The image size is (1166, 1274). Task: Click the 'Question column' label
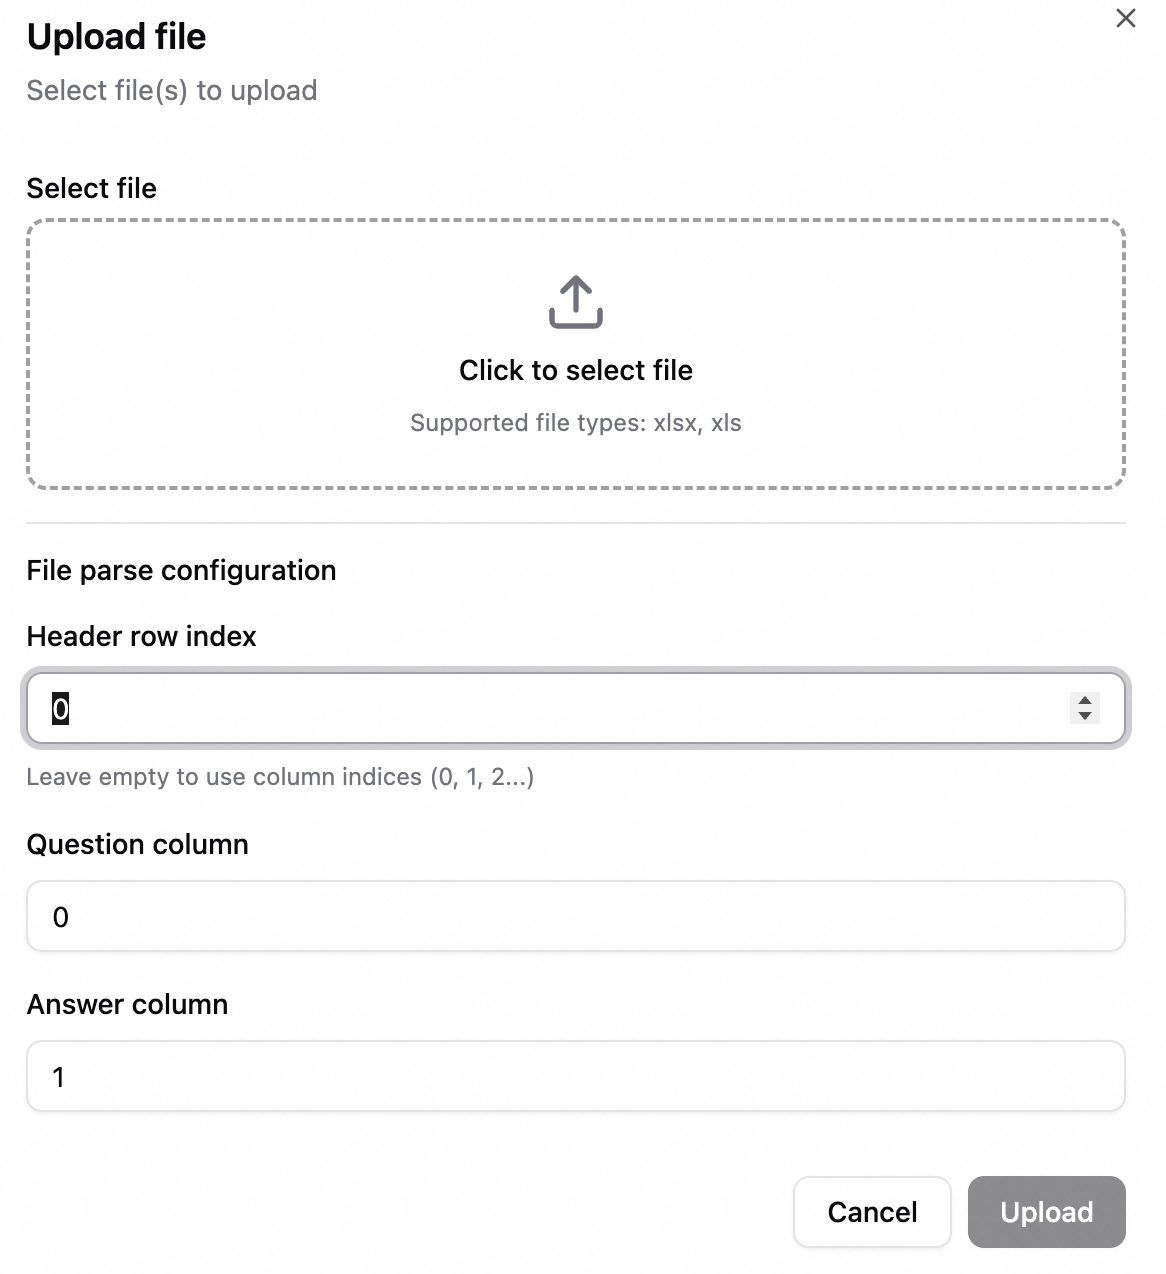click(137, 845)
